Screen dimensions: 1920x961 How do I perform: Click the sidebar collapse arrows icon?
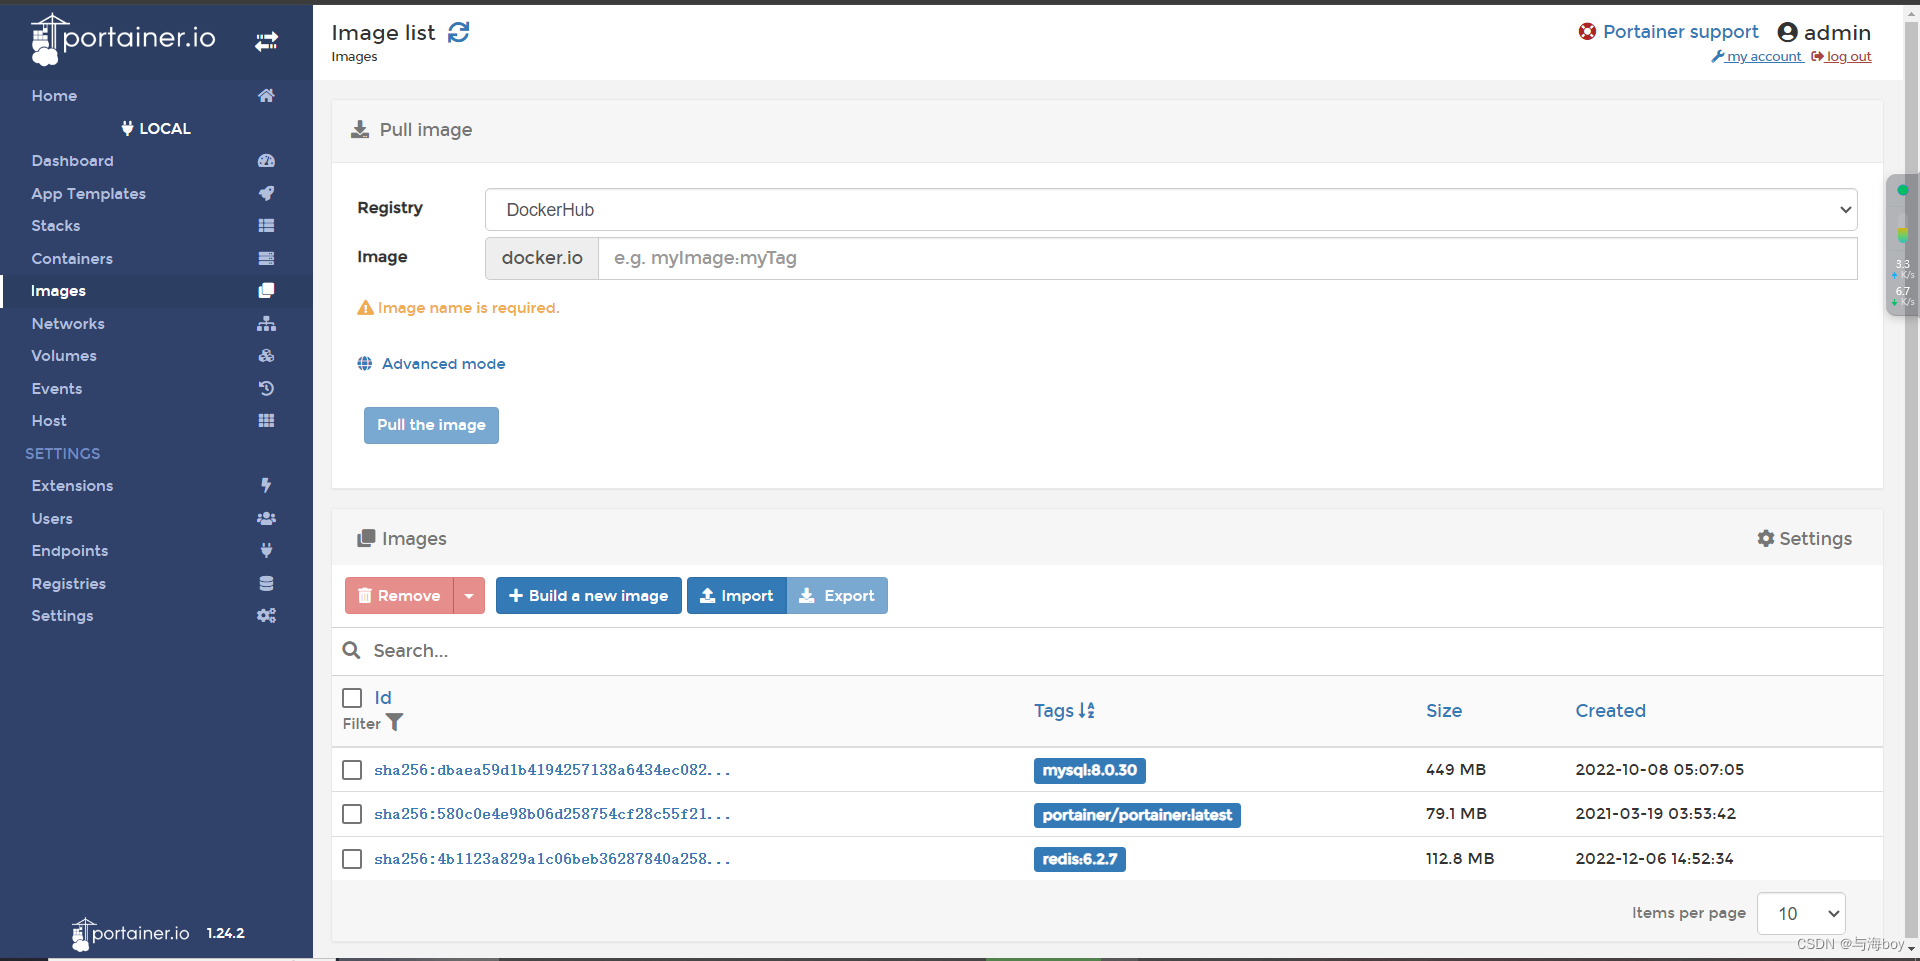coord(266,41)
